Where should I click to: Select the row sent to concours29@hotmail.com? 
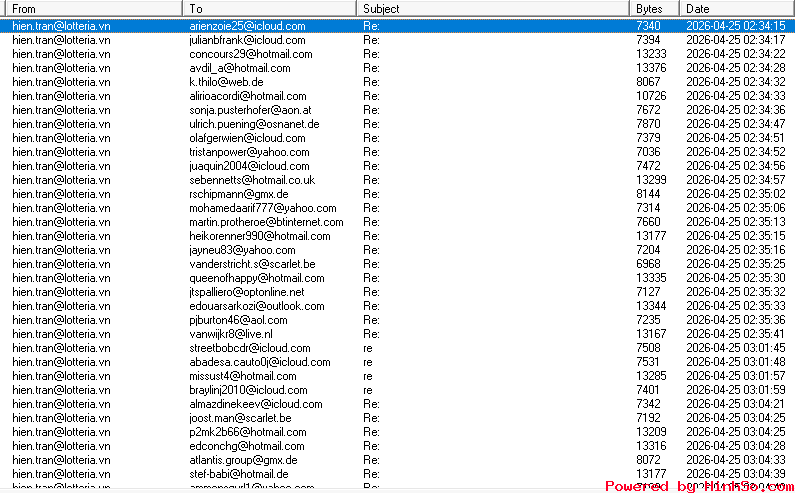[398, 54]
